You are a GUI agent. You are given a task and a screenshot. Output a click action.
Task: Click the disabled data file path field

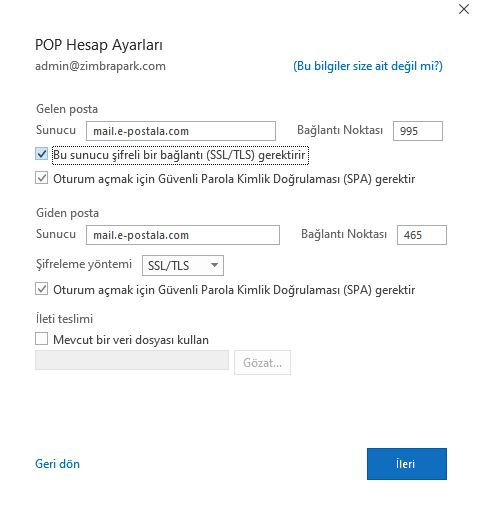[132, 360]
